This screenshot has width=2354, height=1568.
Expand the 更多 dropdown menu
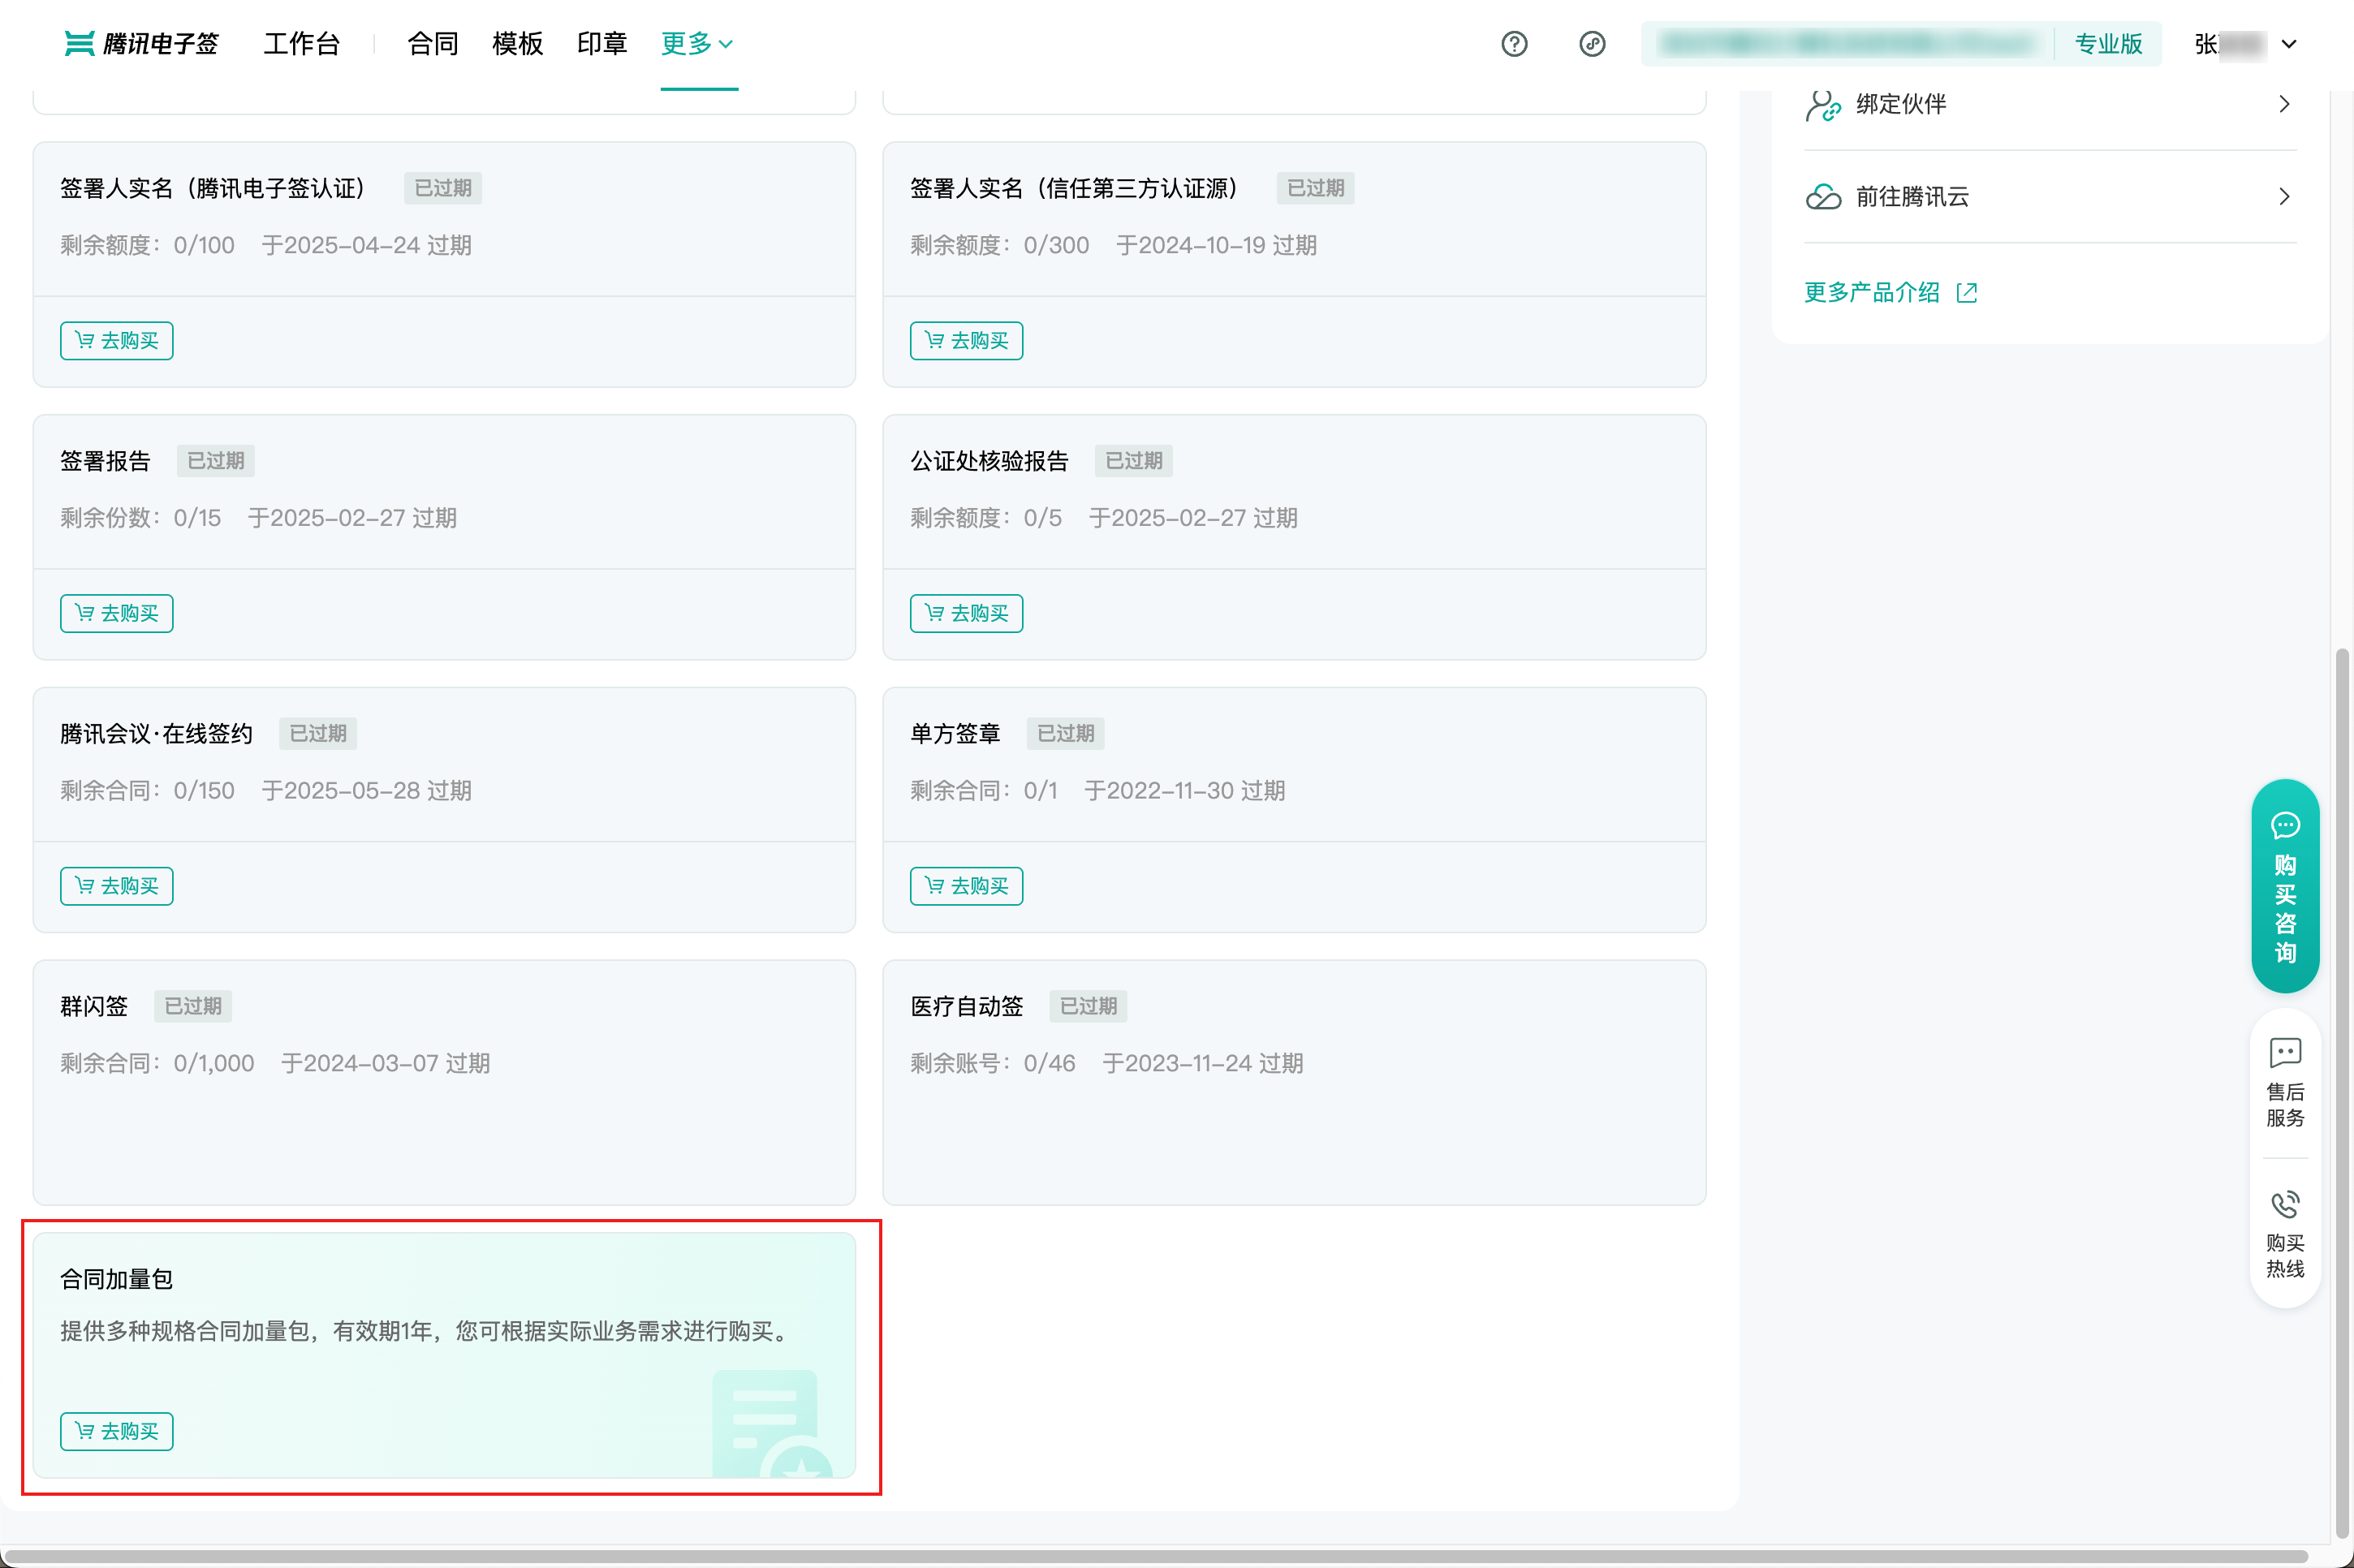[x=698, y=43]
